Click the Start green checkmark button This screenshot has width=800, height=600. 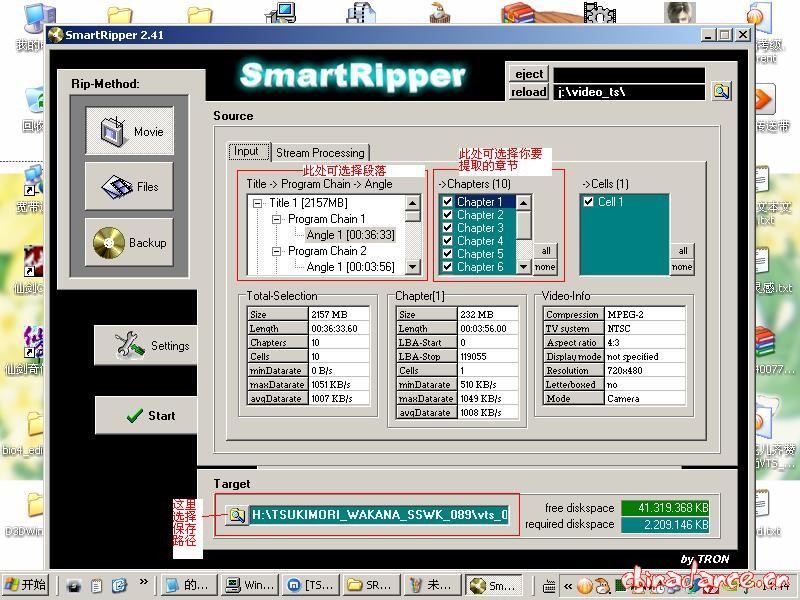(x=152, y=415)
